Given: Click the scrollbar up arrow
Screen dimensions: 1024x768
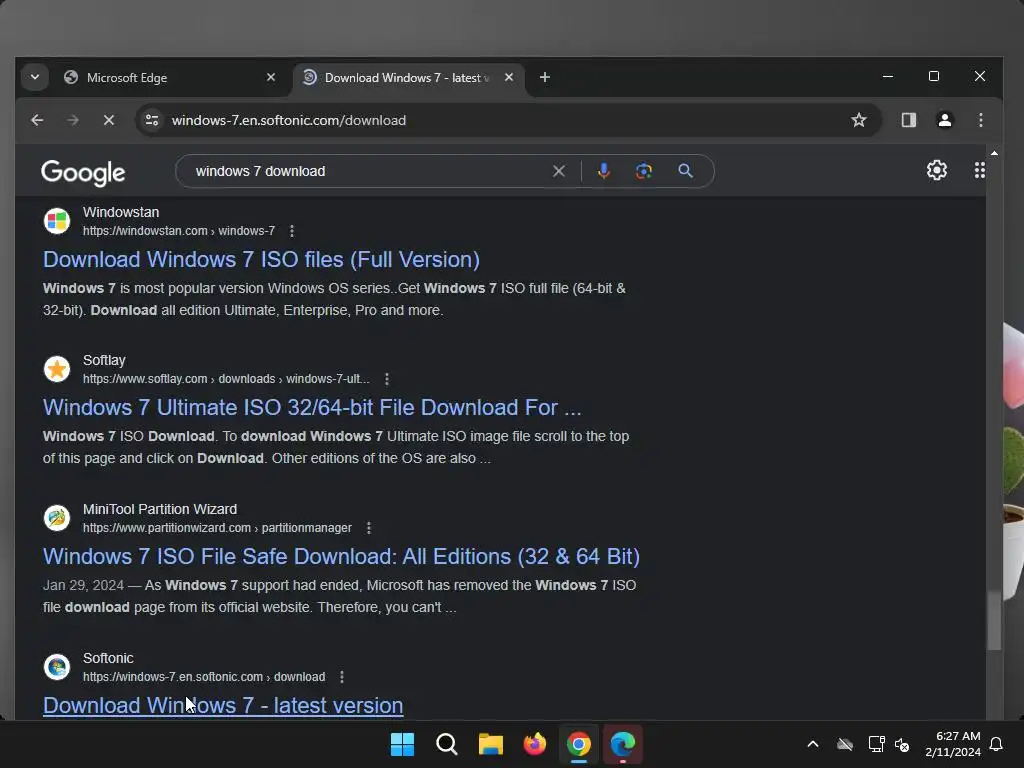Looking at the screenshot, I should click(994, 153).
